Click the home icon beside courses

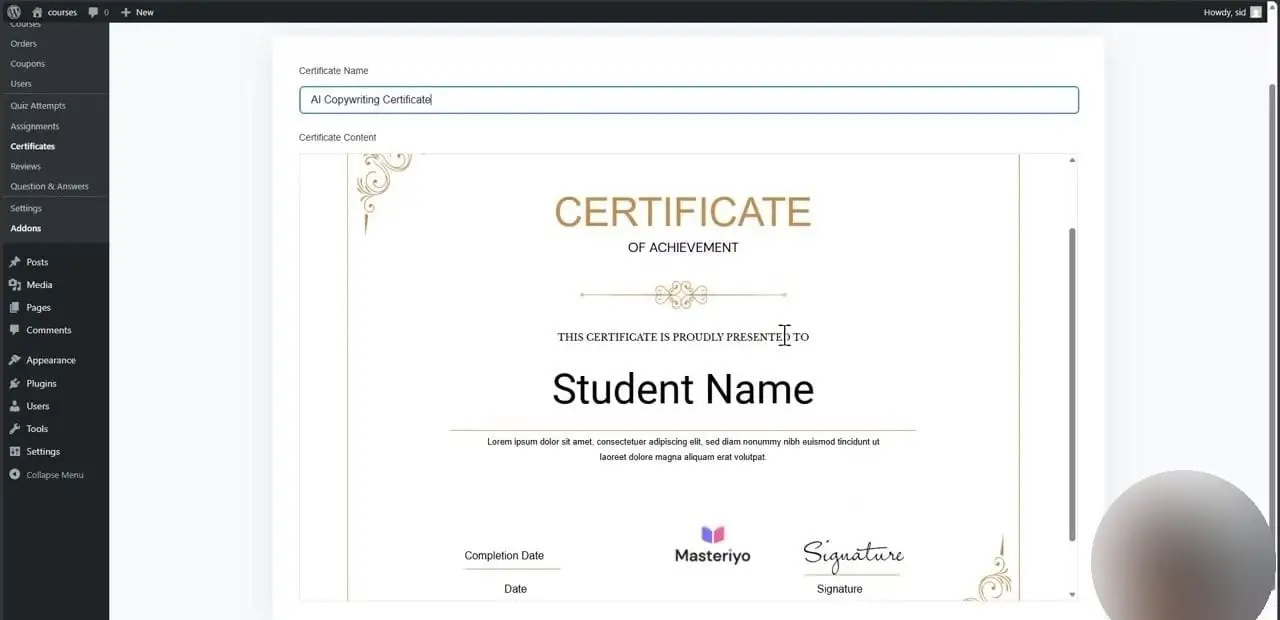click(x=37, y=12)
